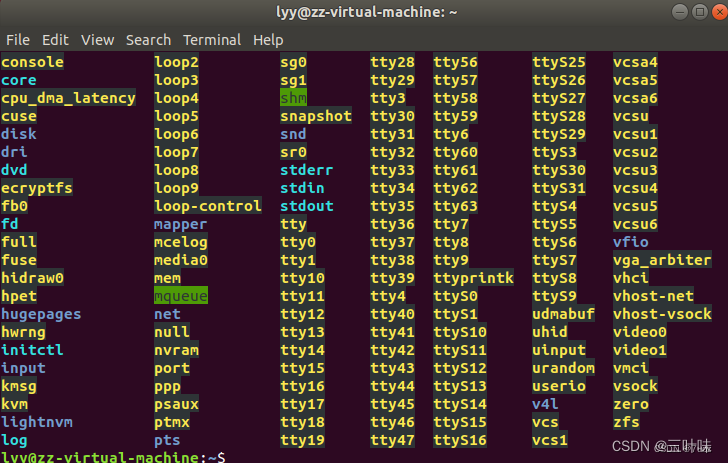Click the 'vhost-net' entry
This screenshot has height=463, width=728.
(x=654, y=296)
